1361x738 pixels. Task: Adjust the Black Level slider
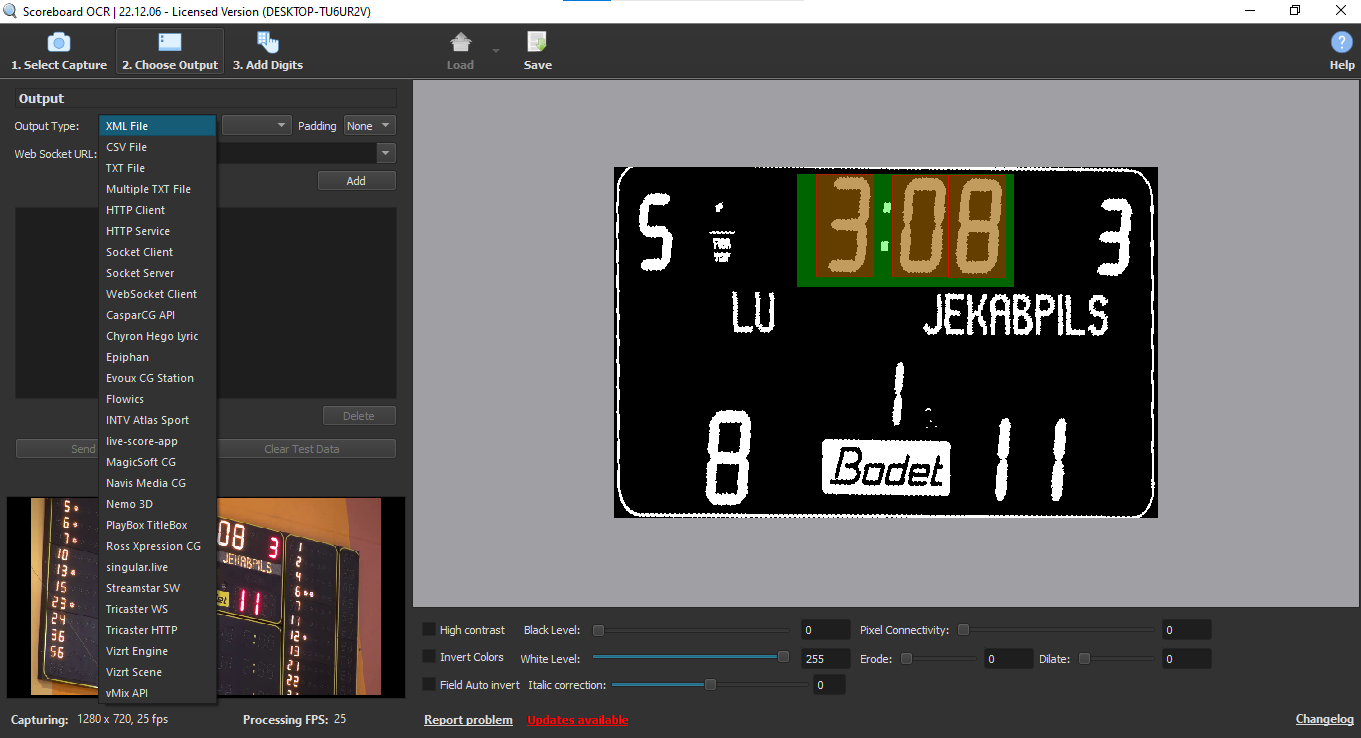(690, 630)
